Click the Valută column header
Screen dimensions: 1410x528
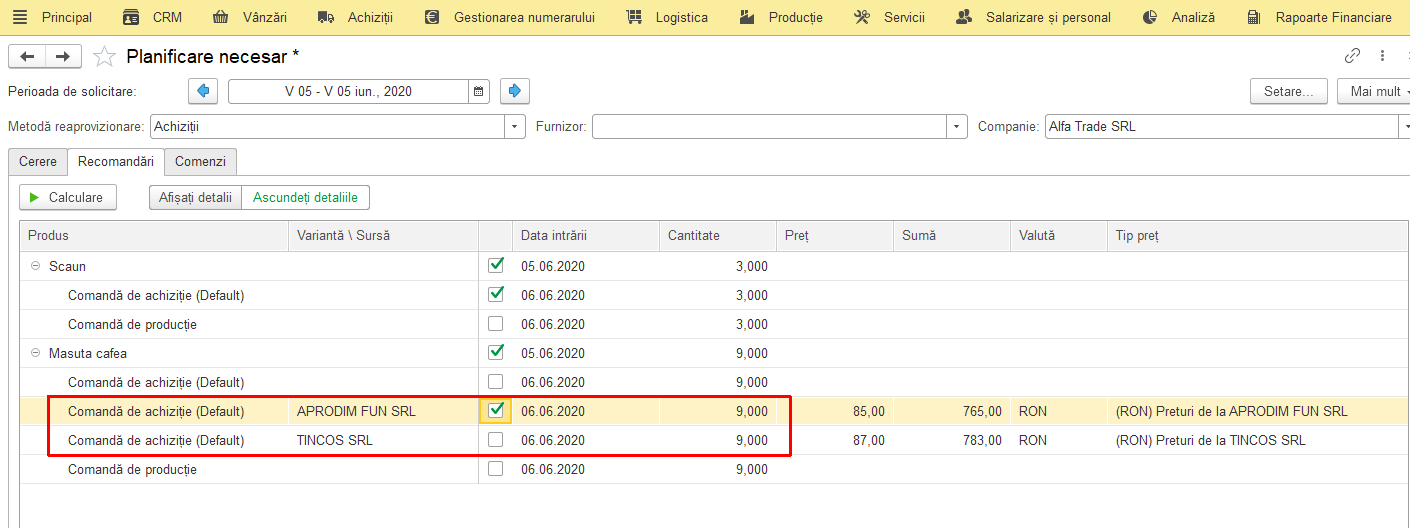pyautogui.click(x=1058, y=236)
